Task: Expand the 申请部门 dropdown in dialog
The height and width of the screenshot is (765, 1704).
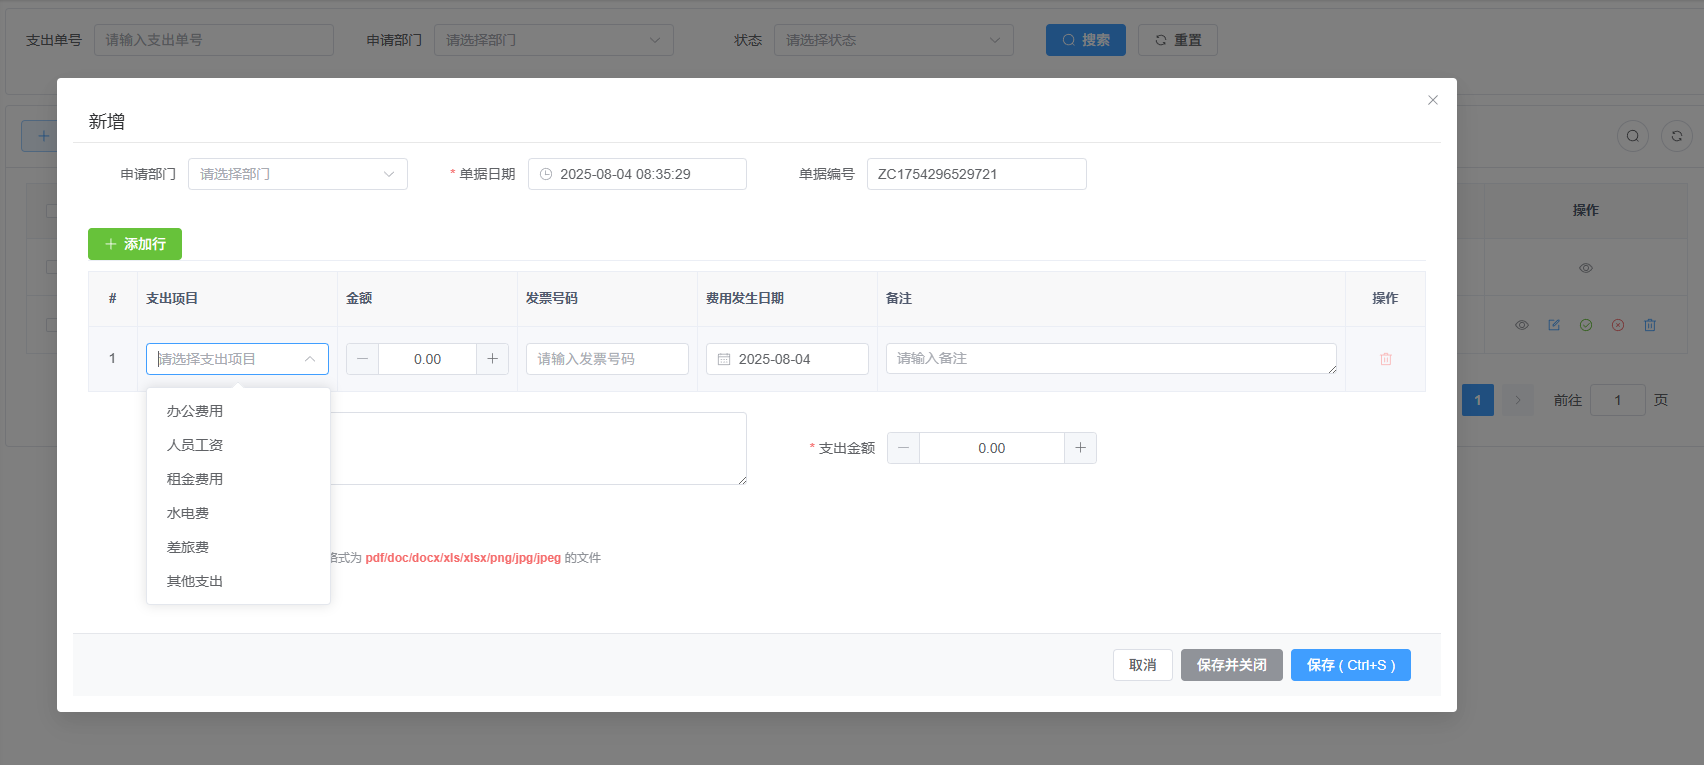Action: tap(297, 174)
